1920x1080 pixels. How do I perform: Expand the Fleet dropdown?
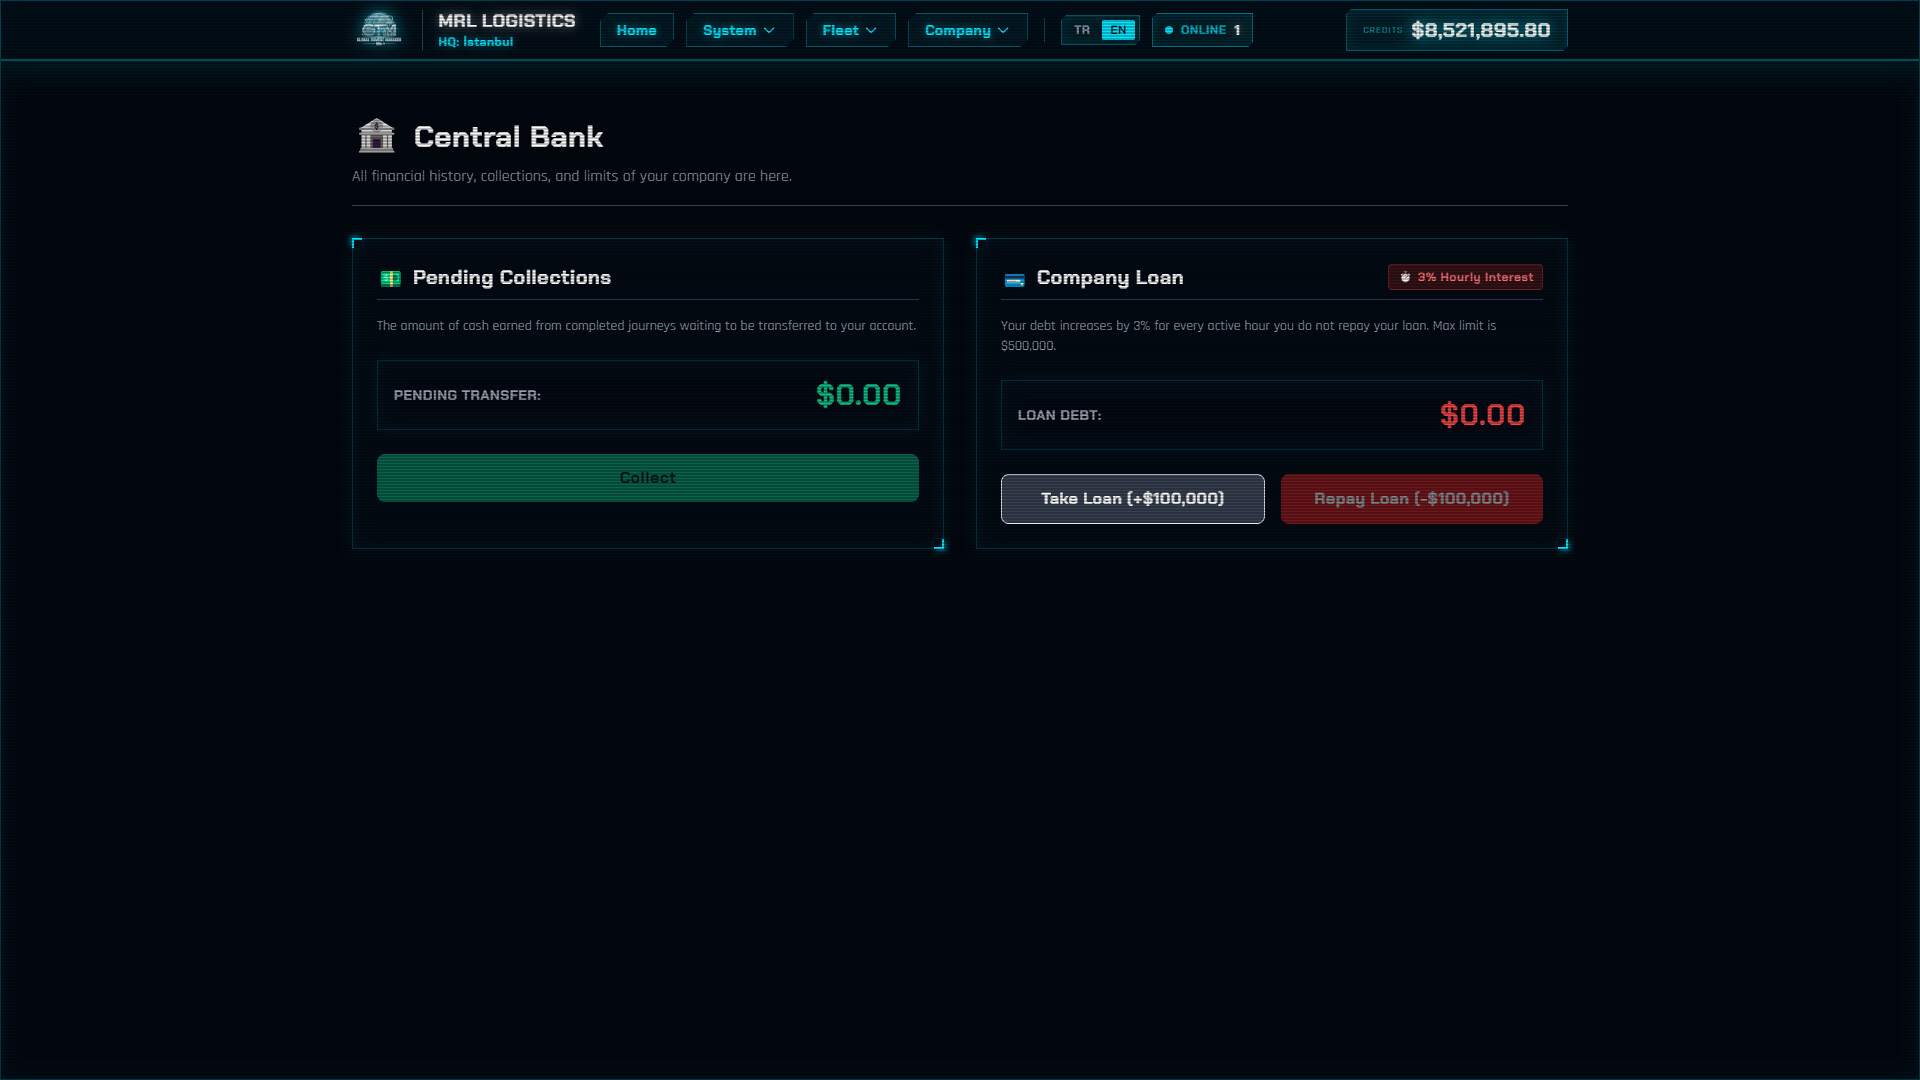(849, 30)
